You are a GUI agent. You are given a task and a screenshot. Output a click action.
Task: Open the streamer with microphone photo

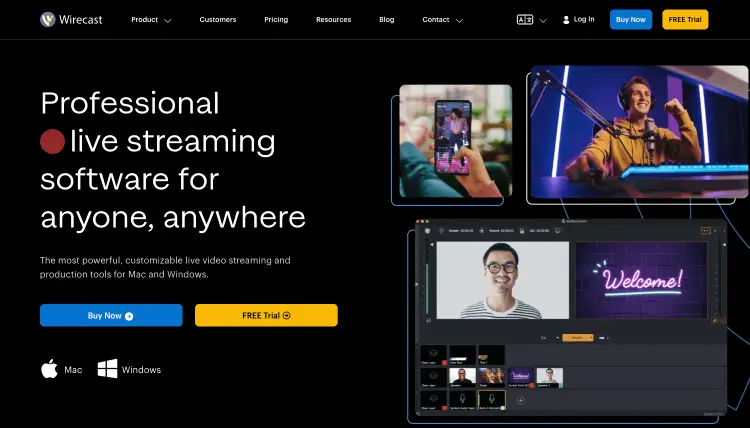tap(640, 132)
